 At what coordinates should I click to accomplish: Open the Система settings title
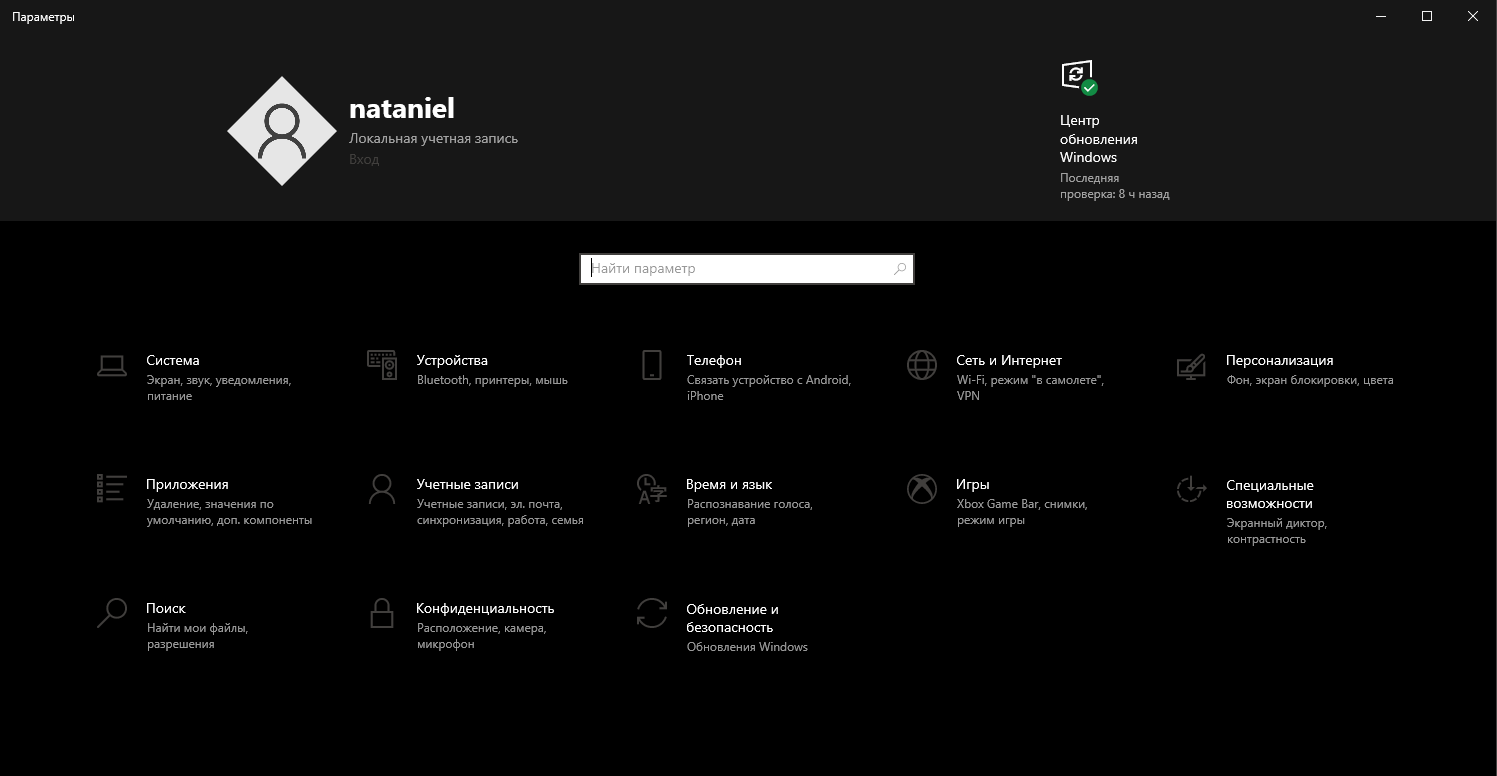[x=173, y=361]
